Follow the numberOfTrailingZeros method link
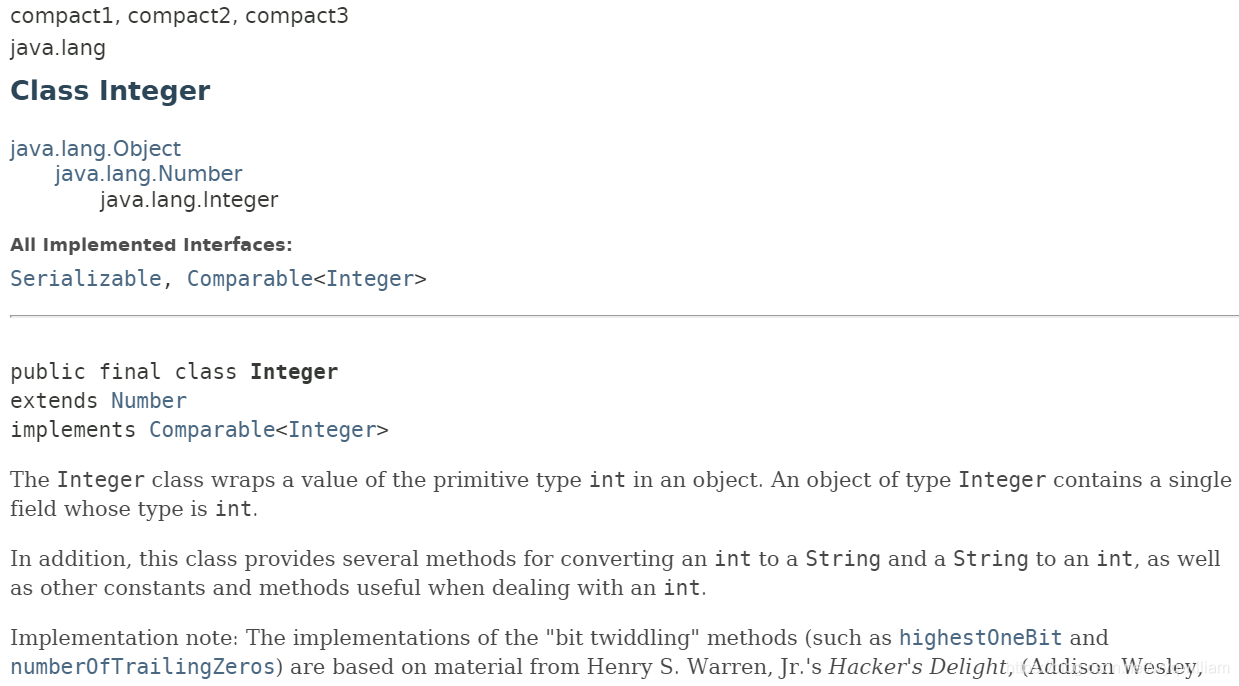Viewport: 1239px width, 686px height. pyautogui.click(x=142, y=667)
